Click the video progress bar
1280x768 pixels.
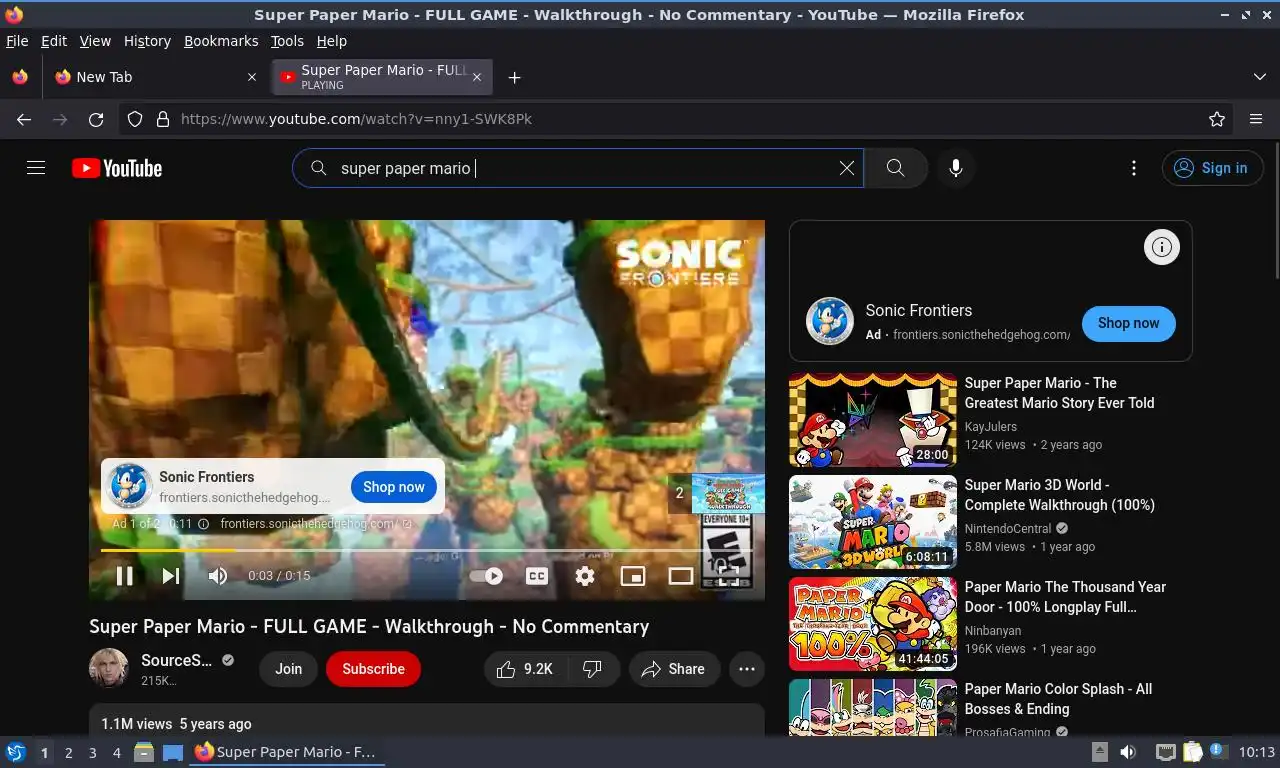point(427,550)
